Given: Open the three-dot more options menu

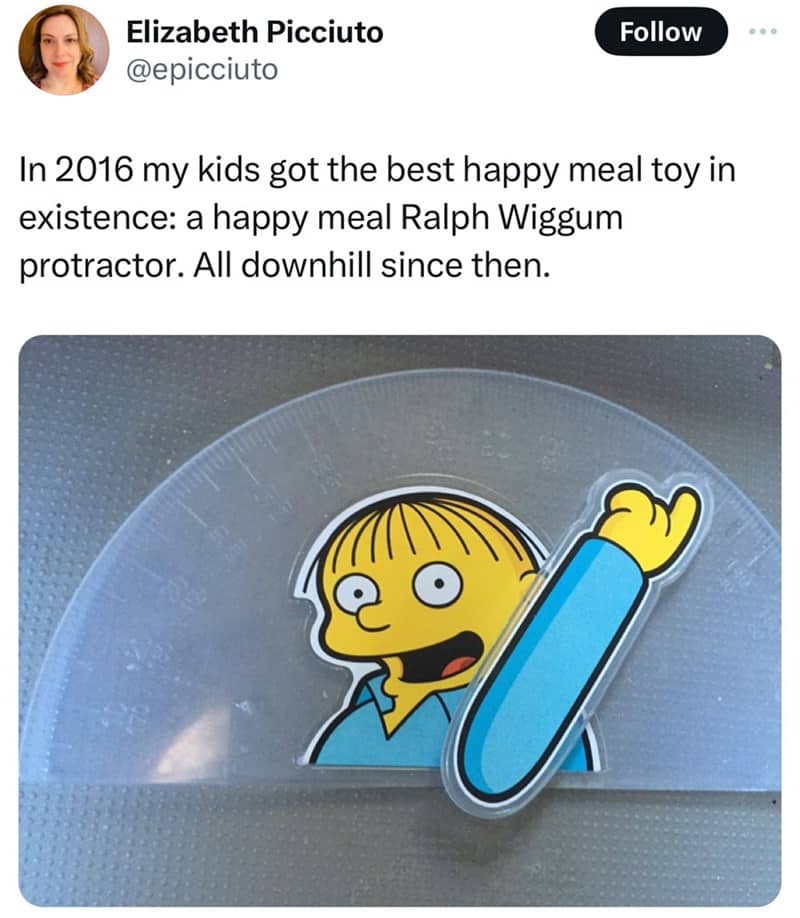Looking at the screenshot, I should [x=764, y=32].
